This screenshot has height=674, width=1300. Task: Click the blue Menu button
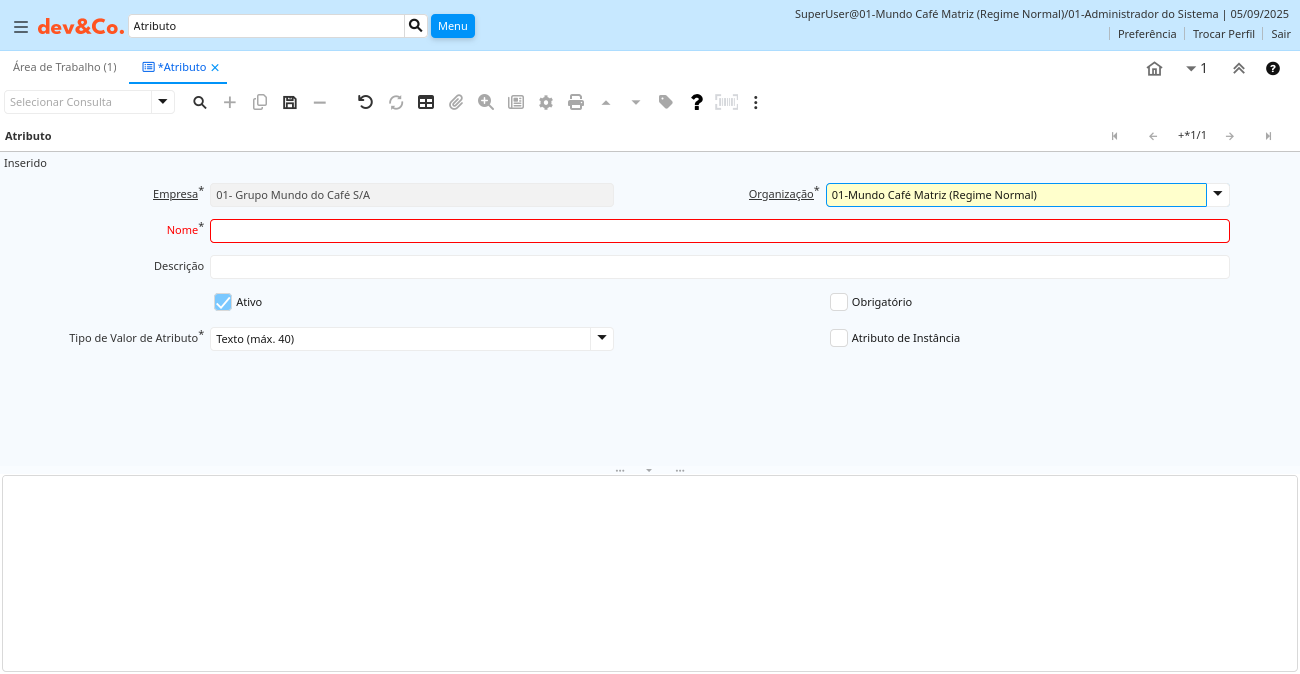click(452, 26)
